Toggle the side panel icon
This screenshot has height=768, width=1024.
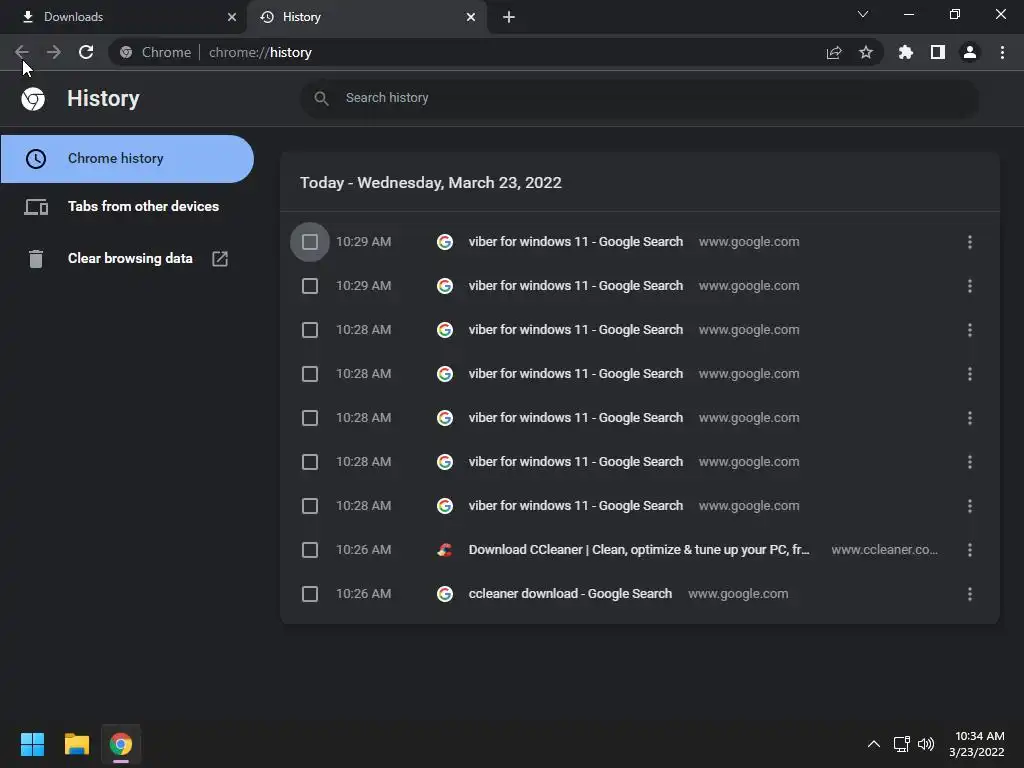[x=938, y=52]
